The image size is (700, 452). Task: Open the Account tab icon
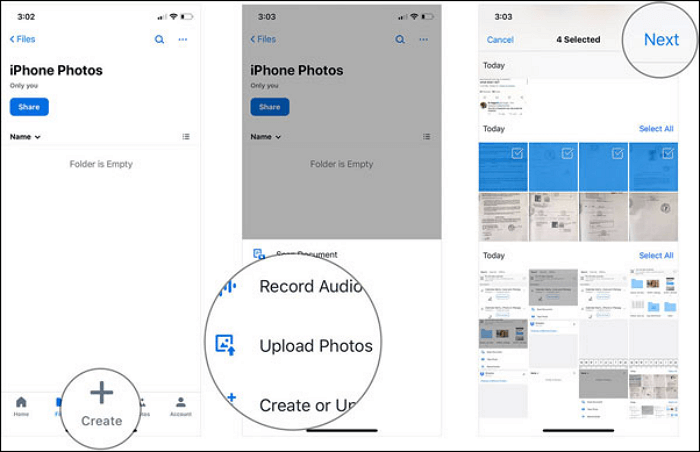click(180, 402)
